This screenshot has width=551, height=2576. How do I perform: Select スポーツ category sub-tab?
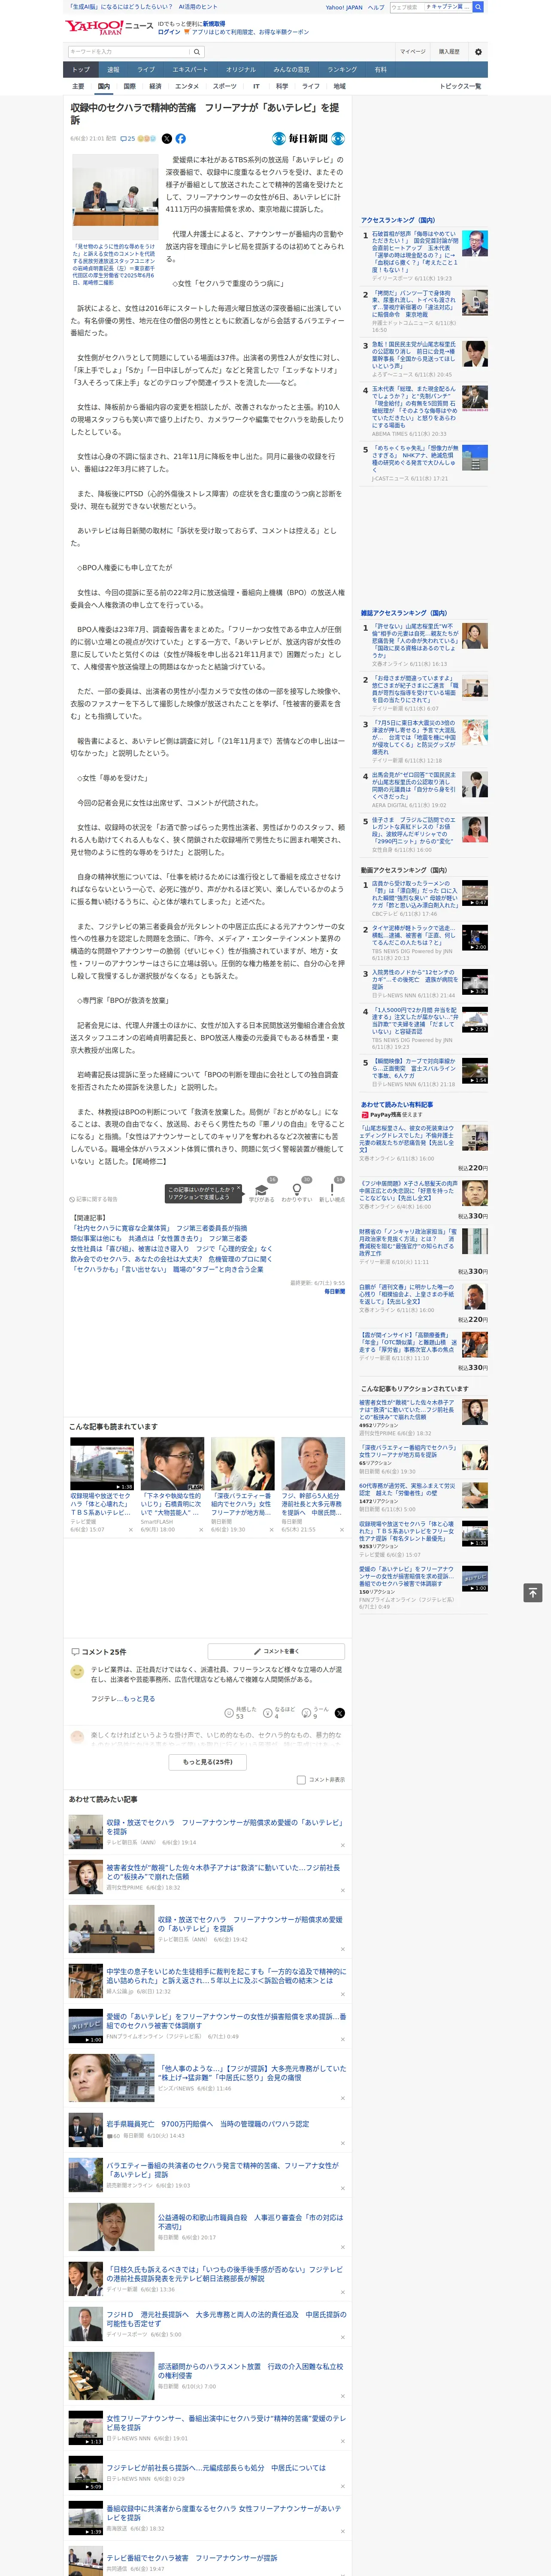[225, 86]
